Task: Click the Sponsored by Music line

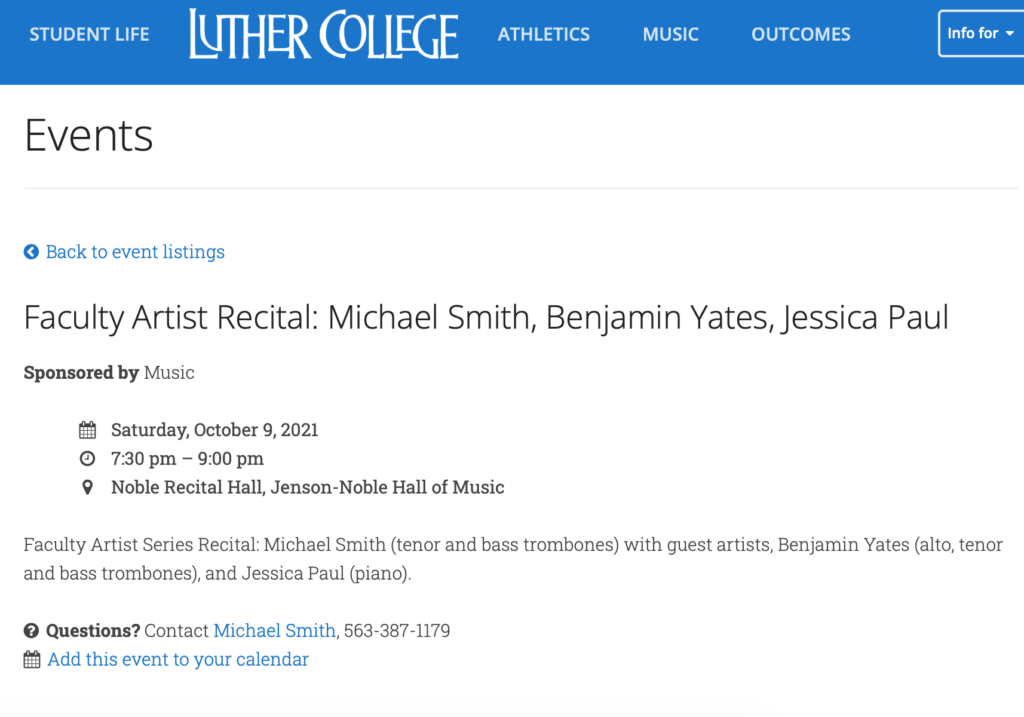Action: (109, 372)
